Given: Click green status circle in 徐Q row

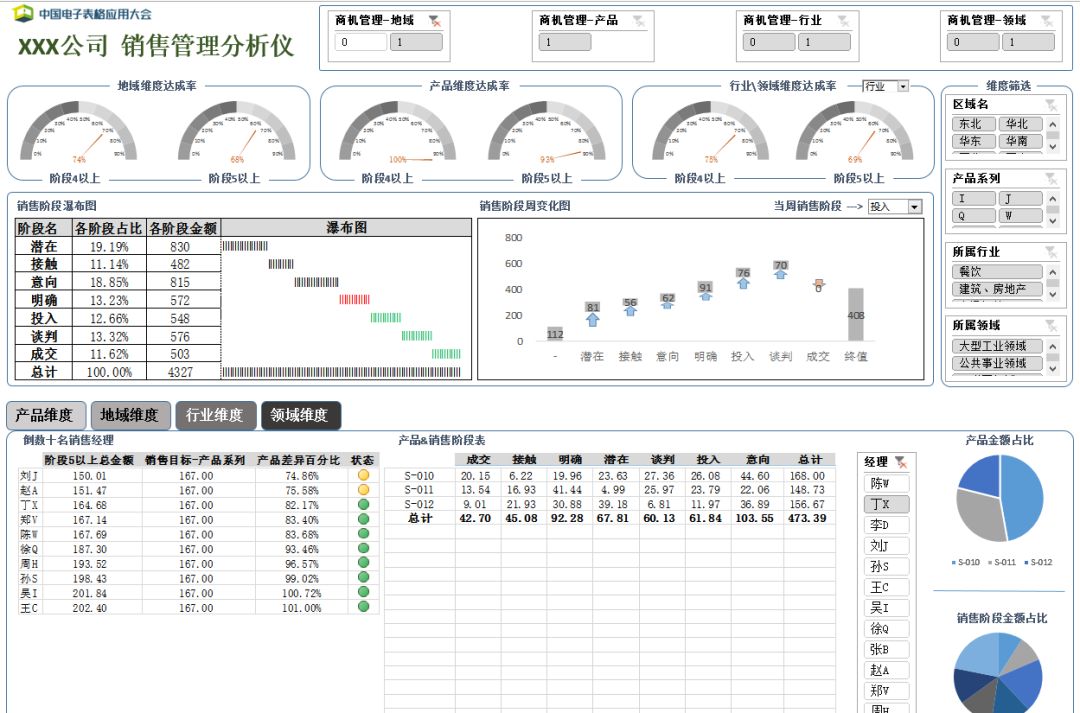Looking at the screenshot, I should [x=364, y=548].
